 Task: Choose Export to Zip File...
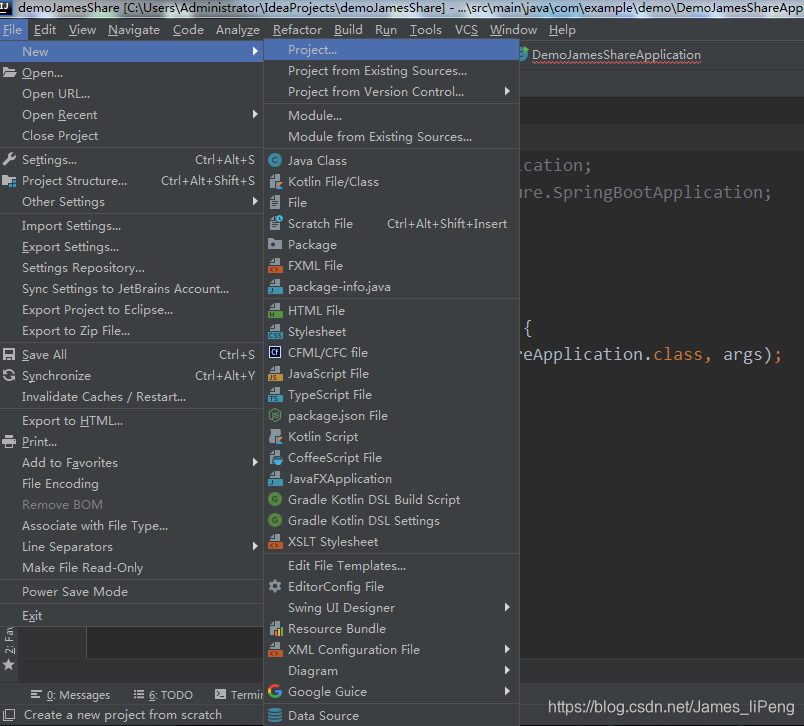point(131,331)
